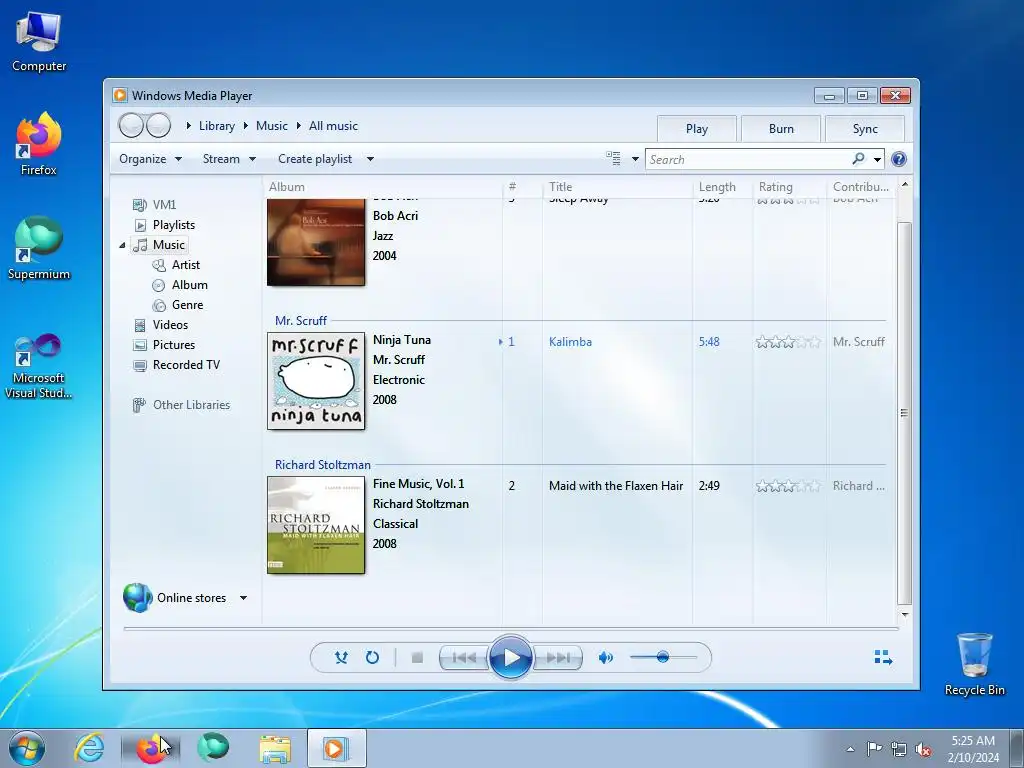Start playback with the round Play button
Screen dimensions: 1024x768
511,658
